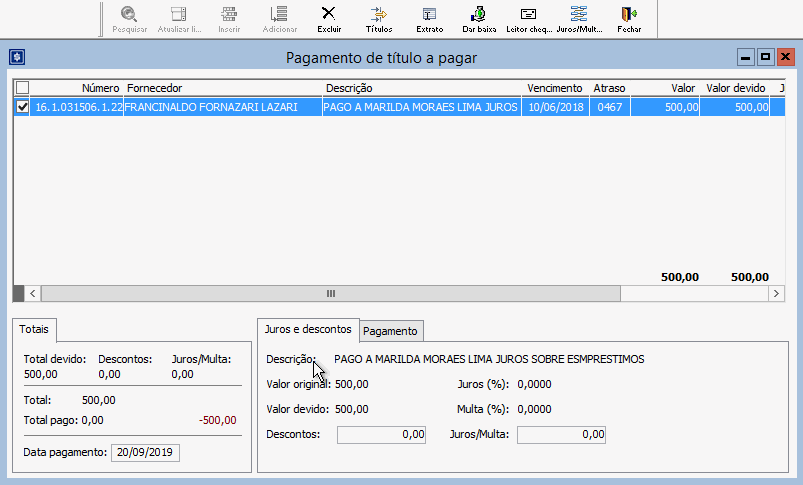
Task: Switch to the Pagamento tab
Action: [392, 331]
